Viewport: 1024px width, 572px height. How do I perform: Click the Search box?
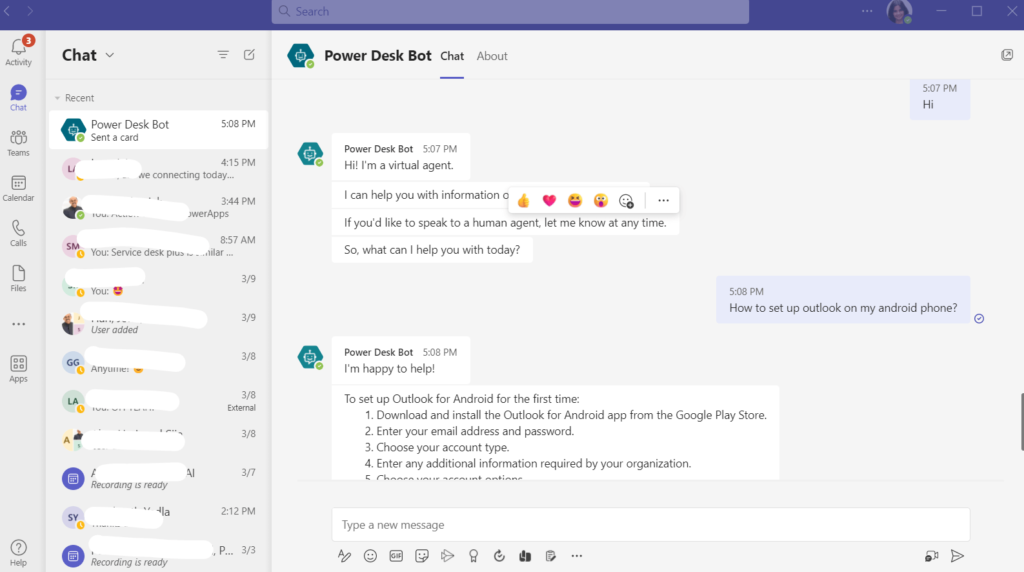510,12
